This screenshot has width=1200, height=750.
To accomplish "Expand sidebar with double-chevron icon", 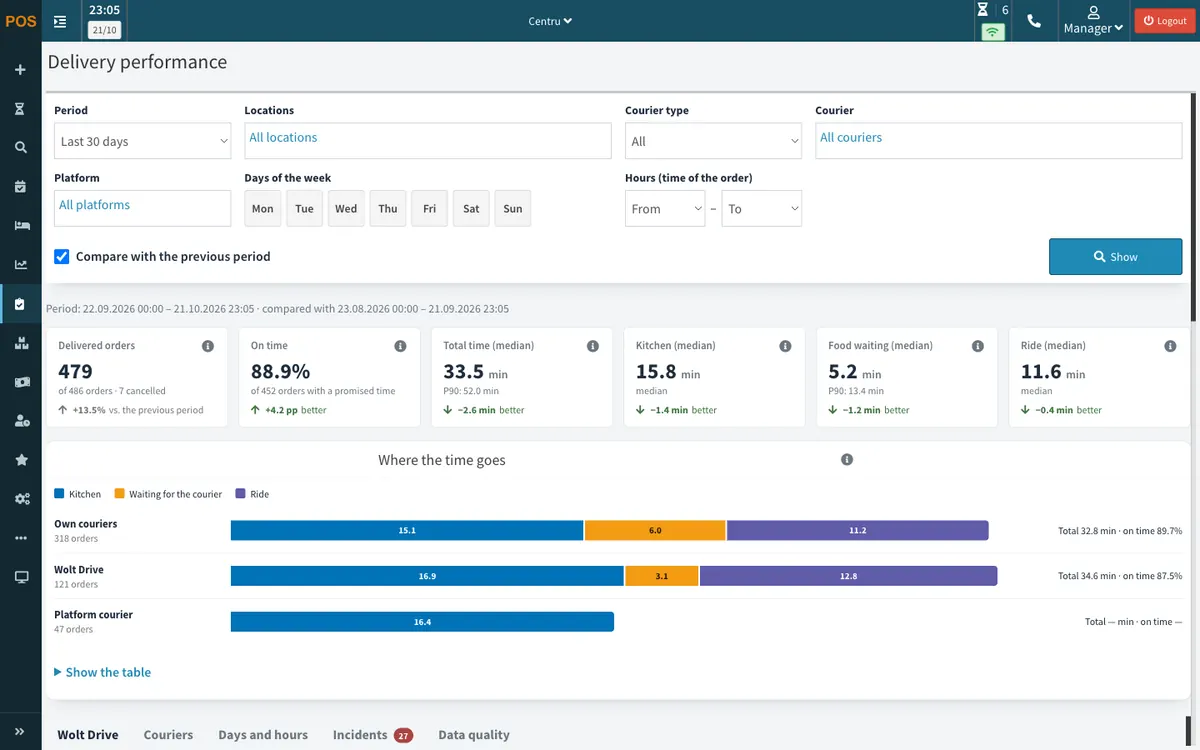I will 21,731.
